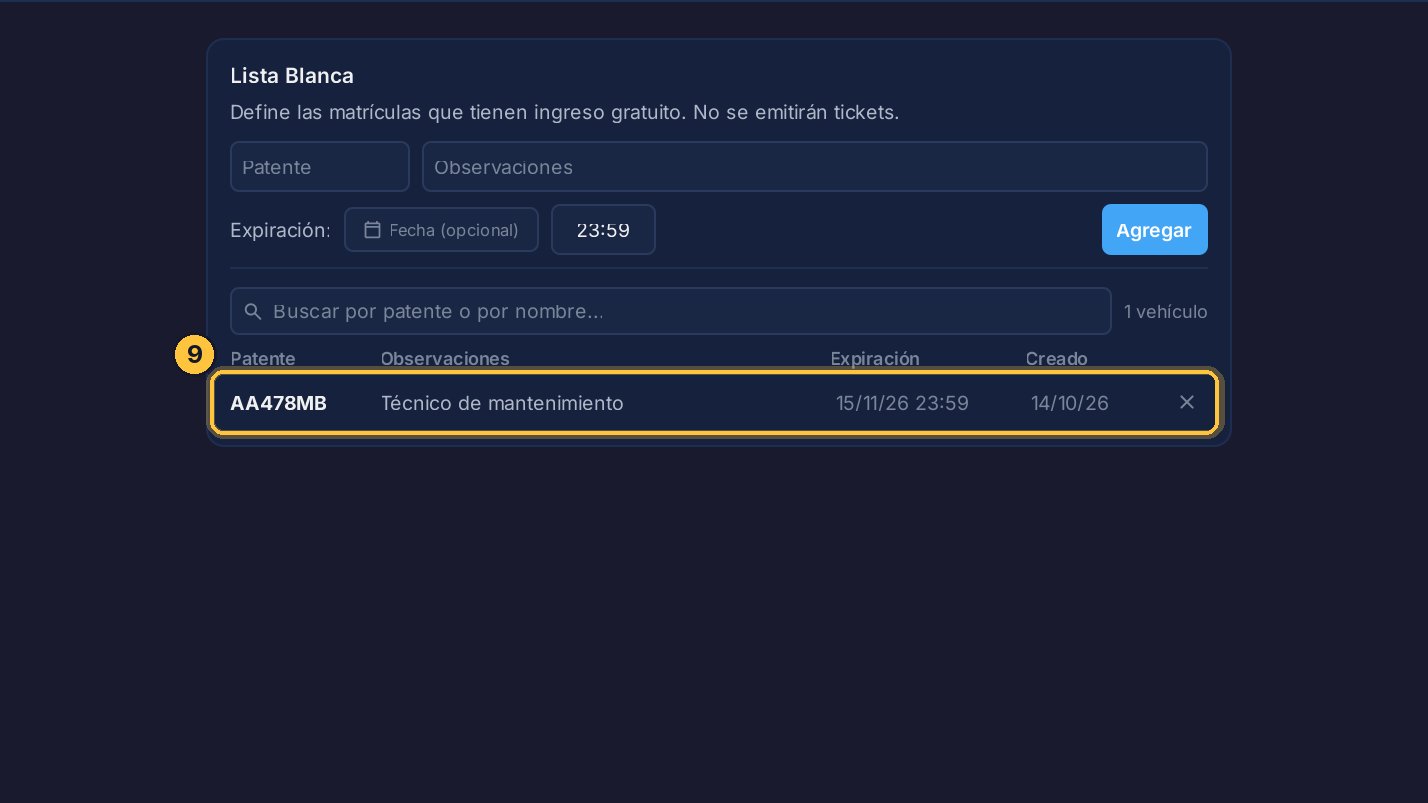The width and height of the screenshot is (1428, 803).
Task: Select the expiration value 15/11/26 23:59
Action: [902, 403]
